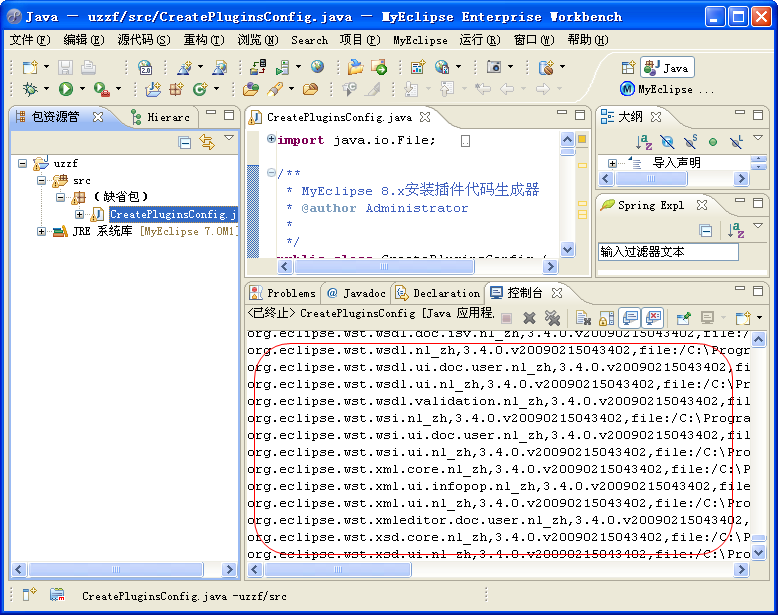Click Remove Launch icon in console toolbar
This screenshot has width=778, height=615.
[529, 318]
